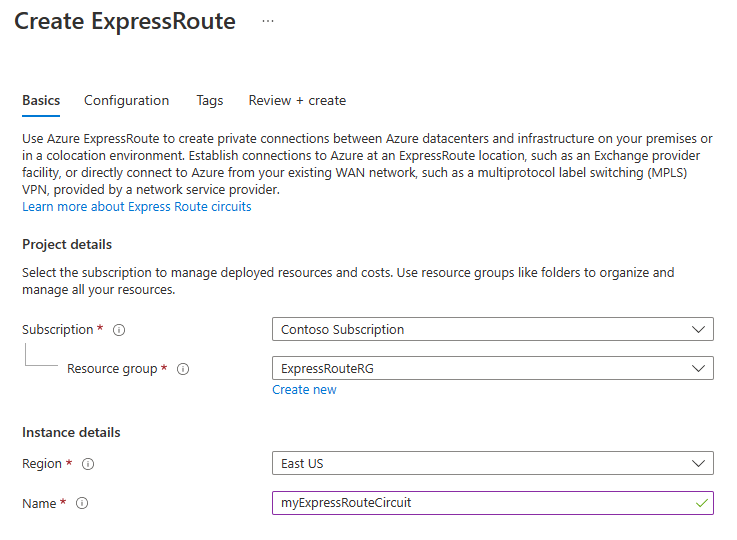This screenshot has height=540, width=737.
Task: Click the Create new resource group link
Action: click(304, 390)
